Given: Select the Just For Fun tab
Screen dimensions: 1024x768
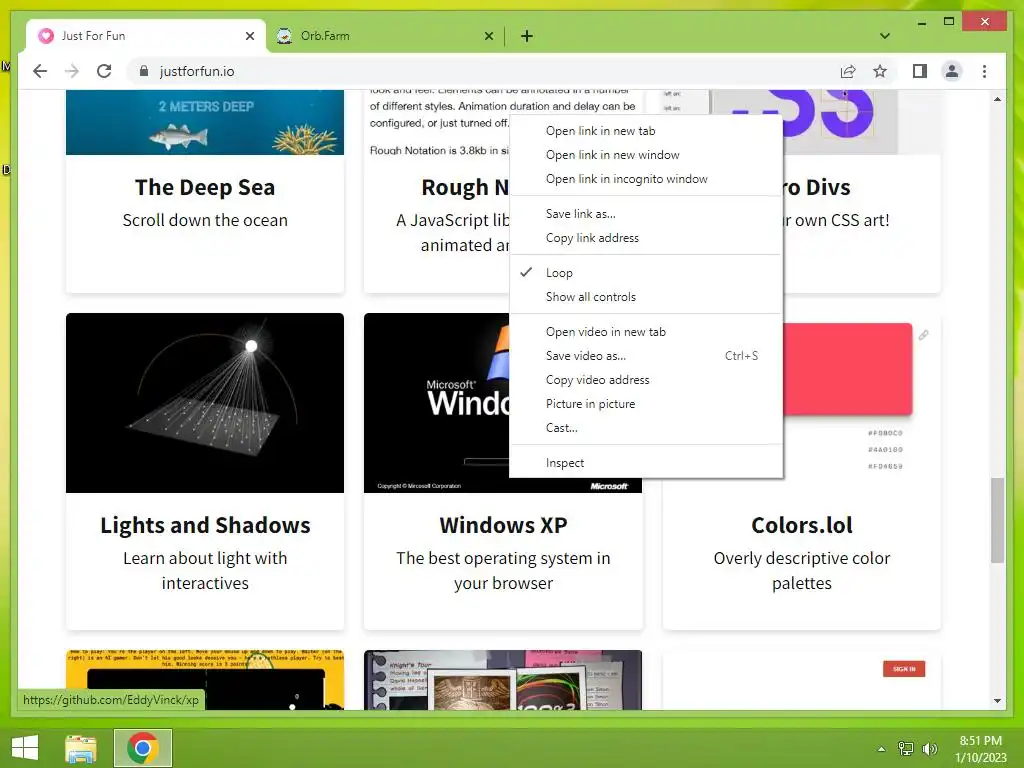Looking at the screenshot, I should coord(146,36).
